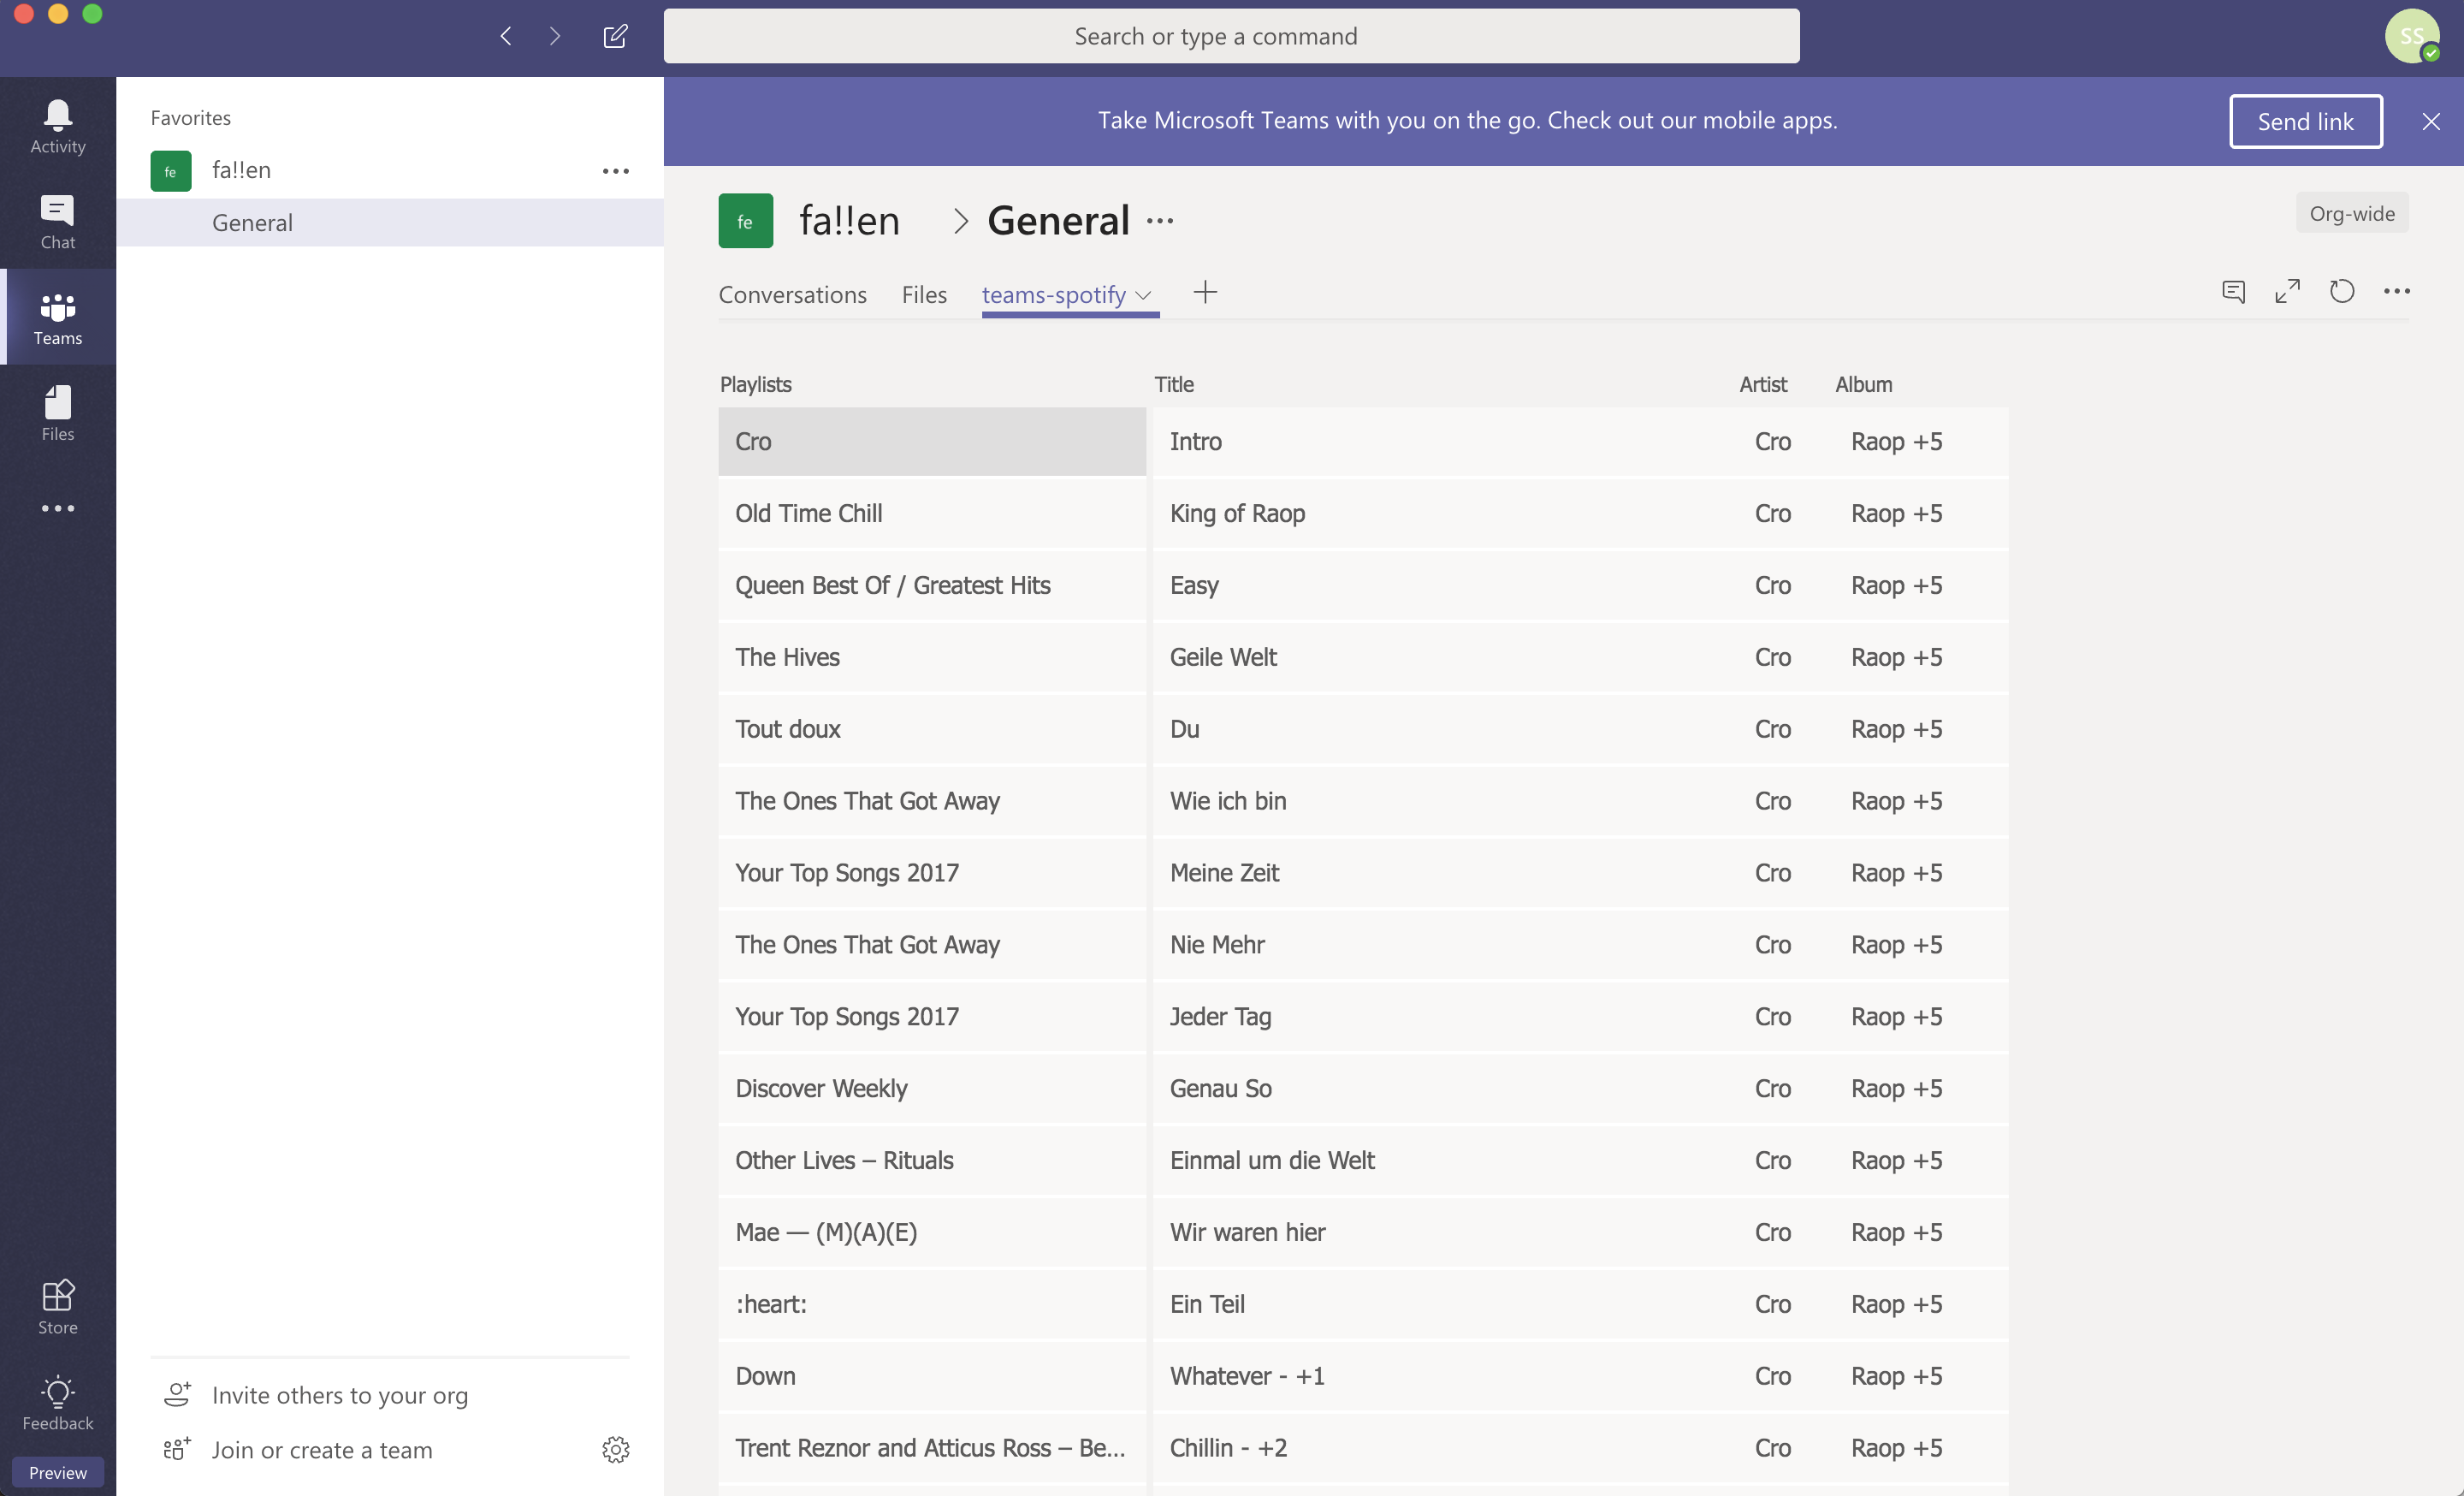Add a new tab with plus
2464x1496 pixels.
1205,293
